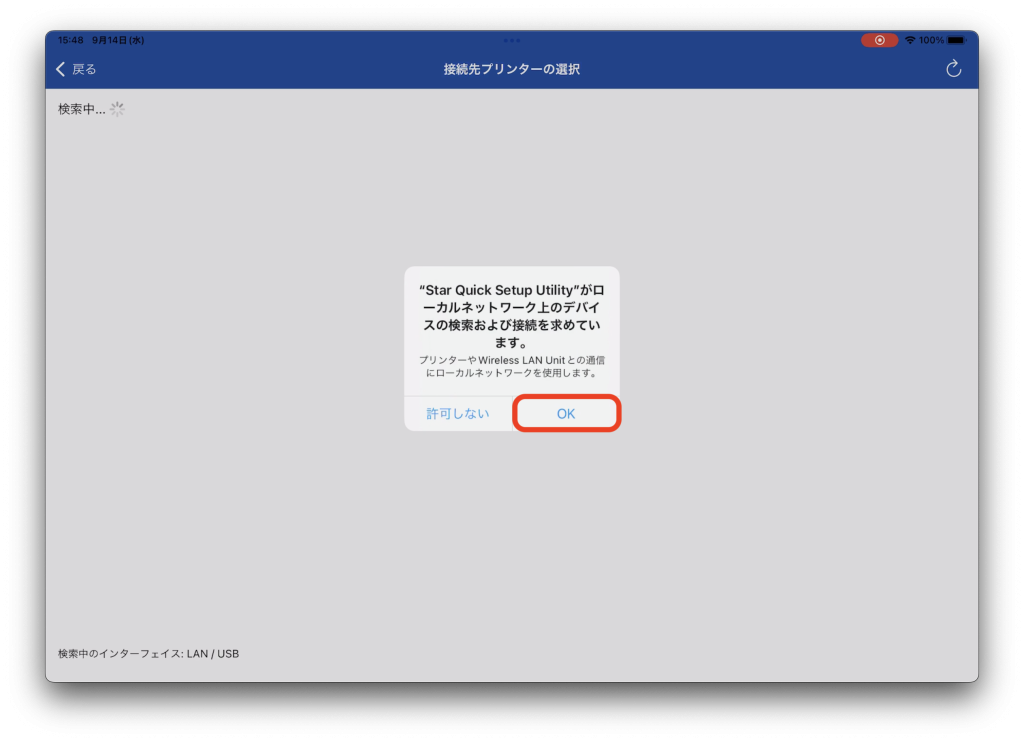Tap the 検索中 spinner indicator
This screenshot has width=1024, height=742.
[x=117, y=109]
